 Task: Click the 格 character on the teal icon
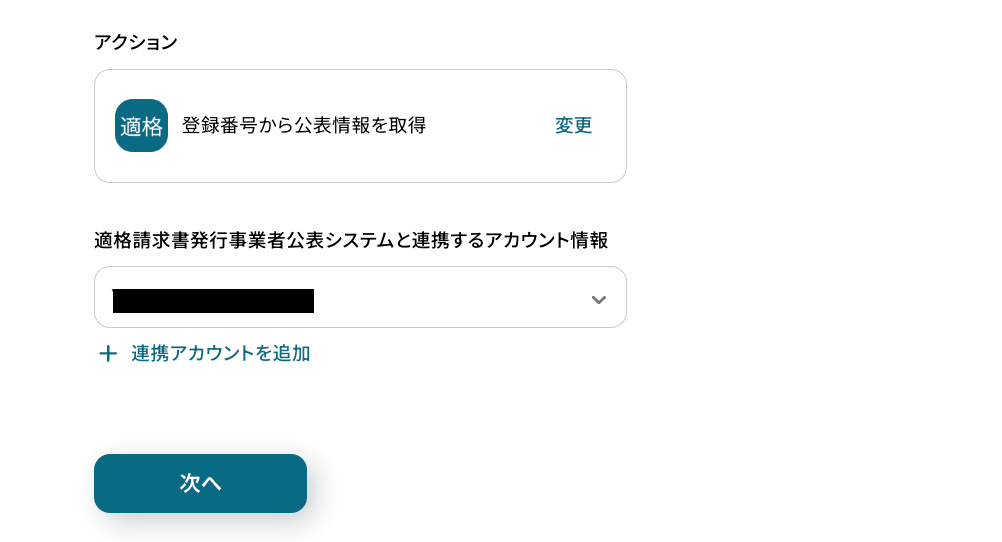coord(152,127)
